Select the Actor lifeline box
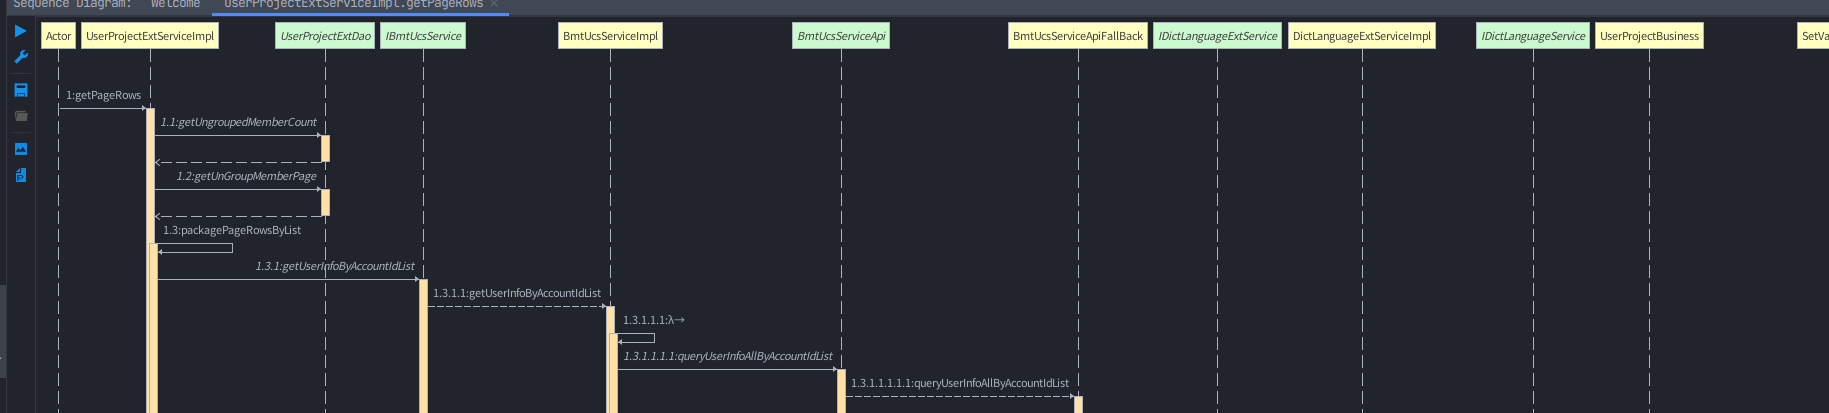 pyautogui.click(x=58, y=36)
